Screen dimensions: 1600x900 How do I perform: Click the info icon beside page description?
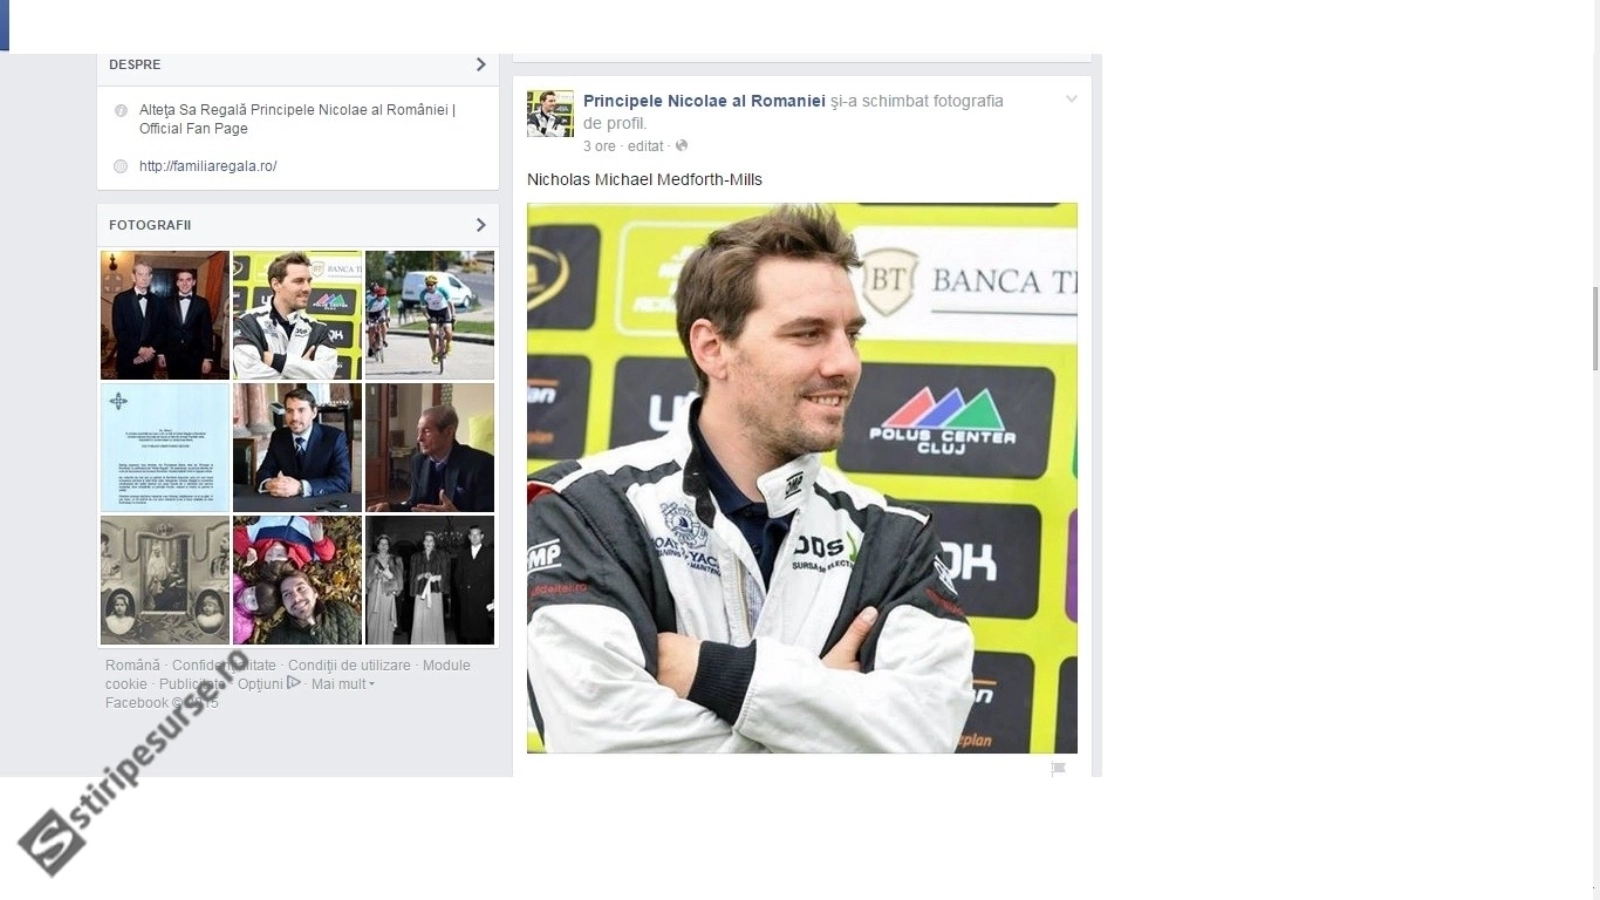(x=121, y=111)
